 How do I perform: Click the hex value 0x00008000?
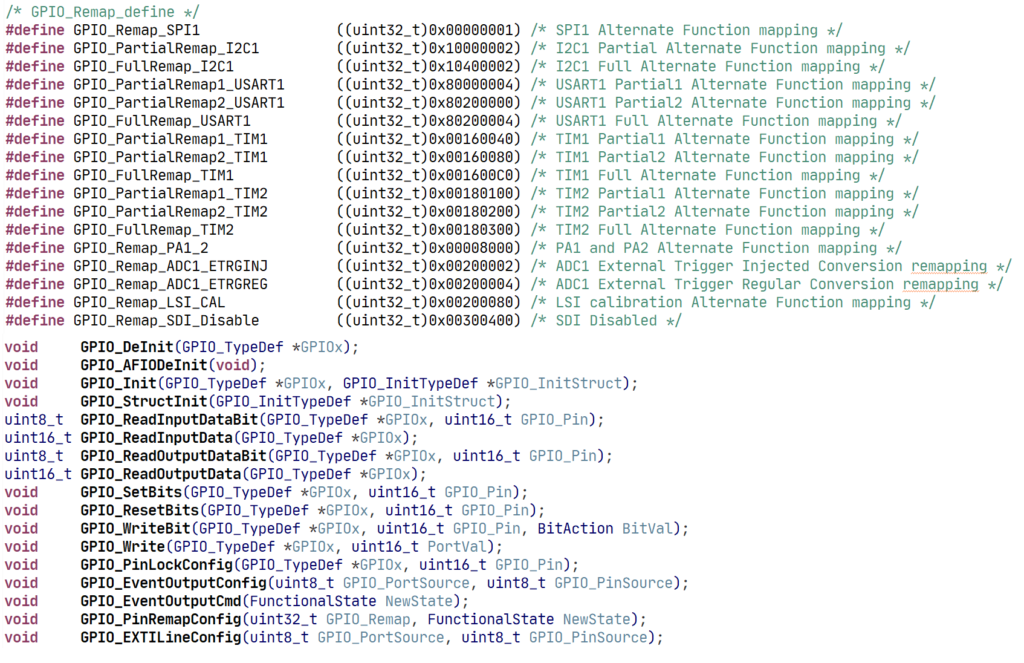471,249
